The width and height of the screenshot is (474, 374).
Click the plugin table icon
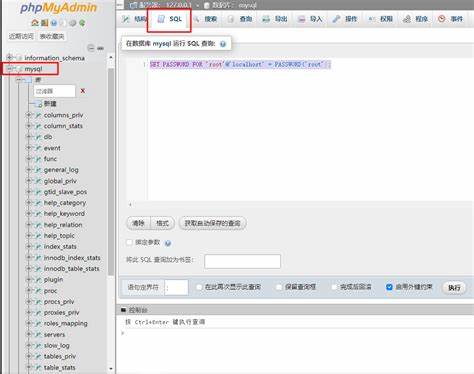pos(38,280)
